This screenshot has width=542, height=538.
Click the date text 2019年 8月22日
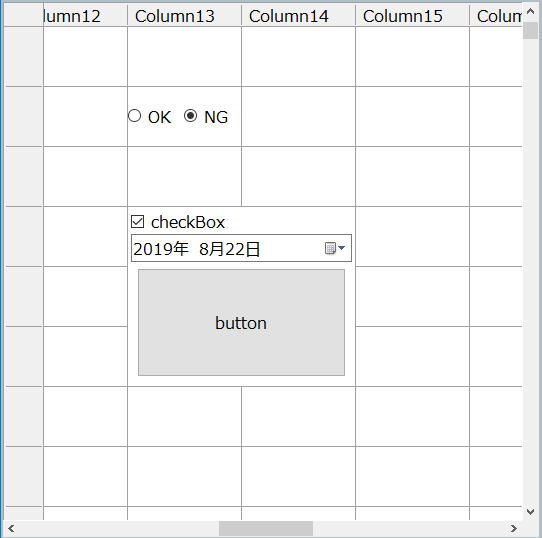[x=196, y=249]
